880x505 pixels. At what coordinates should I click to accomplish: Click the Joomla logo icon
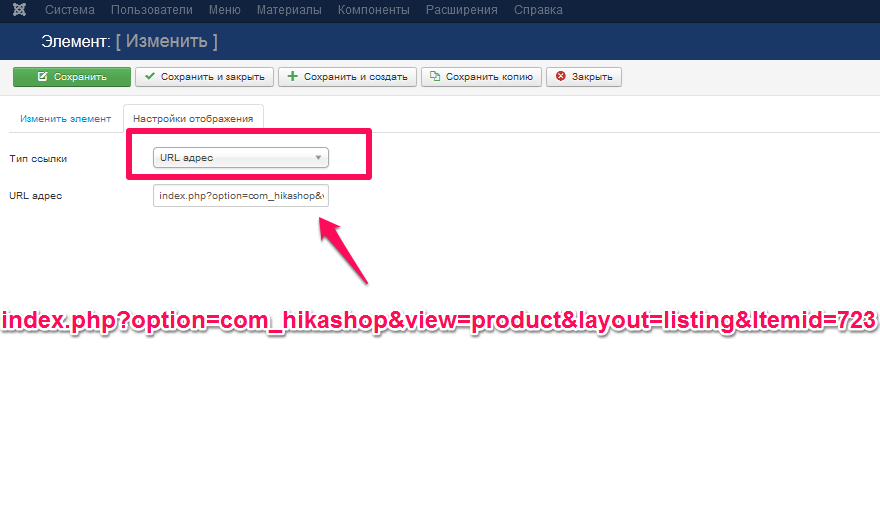click(x=20, y=10)
